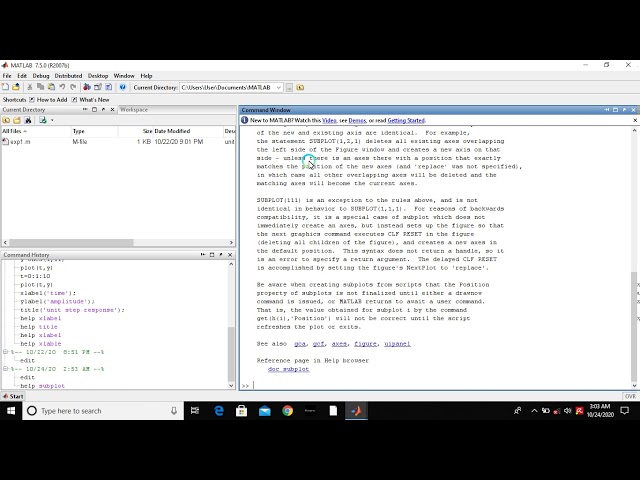Image resolution: width=640 pixels, height=480 pixels.
Task: Click the gcf help link
Action: 319,344
